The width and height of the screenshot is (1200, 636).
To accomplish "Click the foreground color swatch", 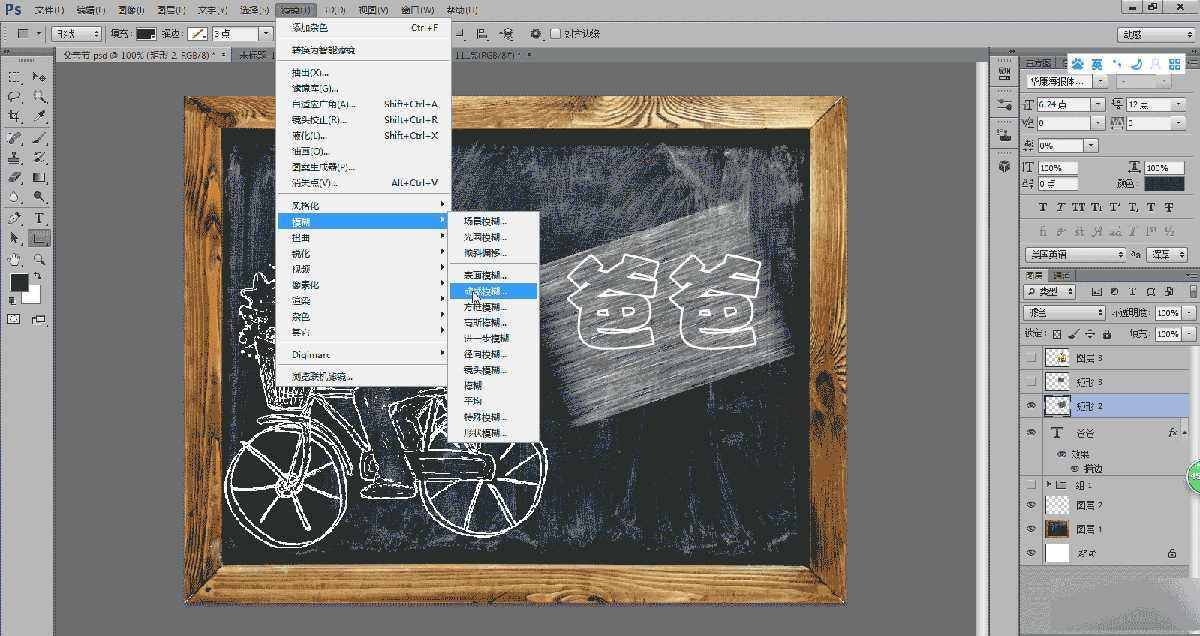I will [18, 281].
